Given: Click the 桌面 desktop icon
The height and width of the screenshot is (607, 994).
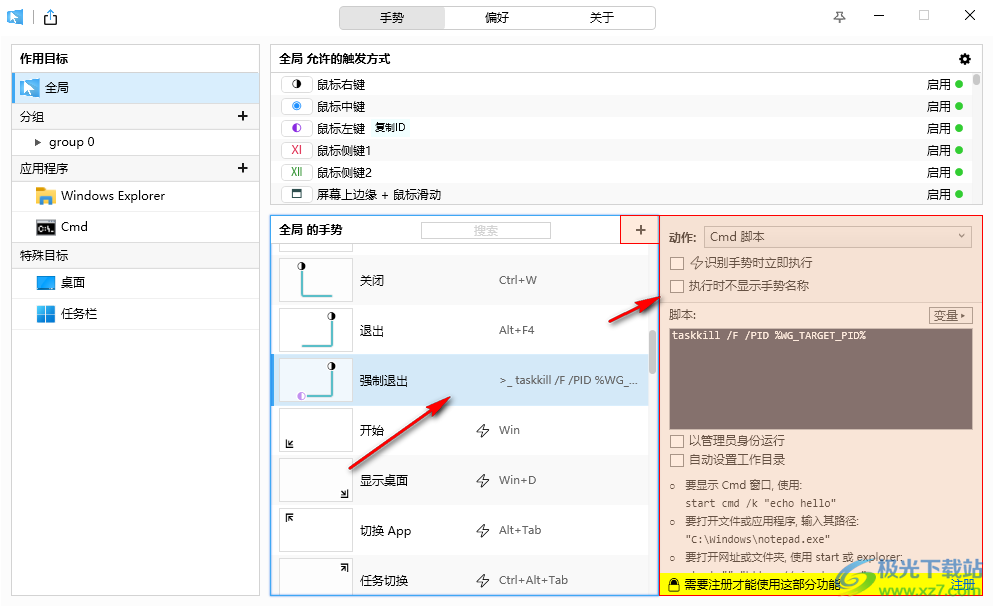Looking at the screenshot, I should 46,283.
